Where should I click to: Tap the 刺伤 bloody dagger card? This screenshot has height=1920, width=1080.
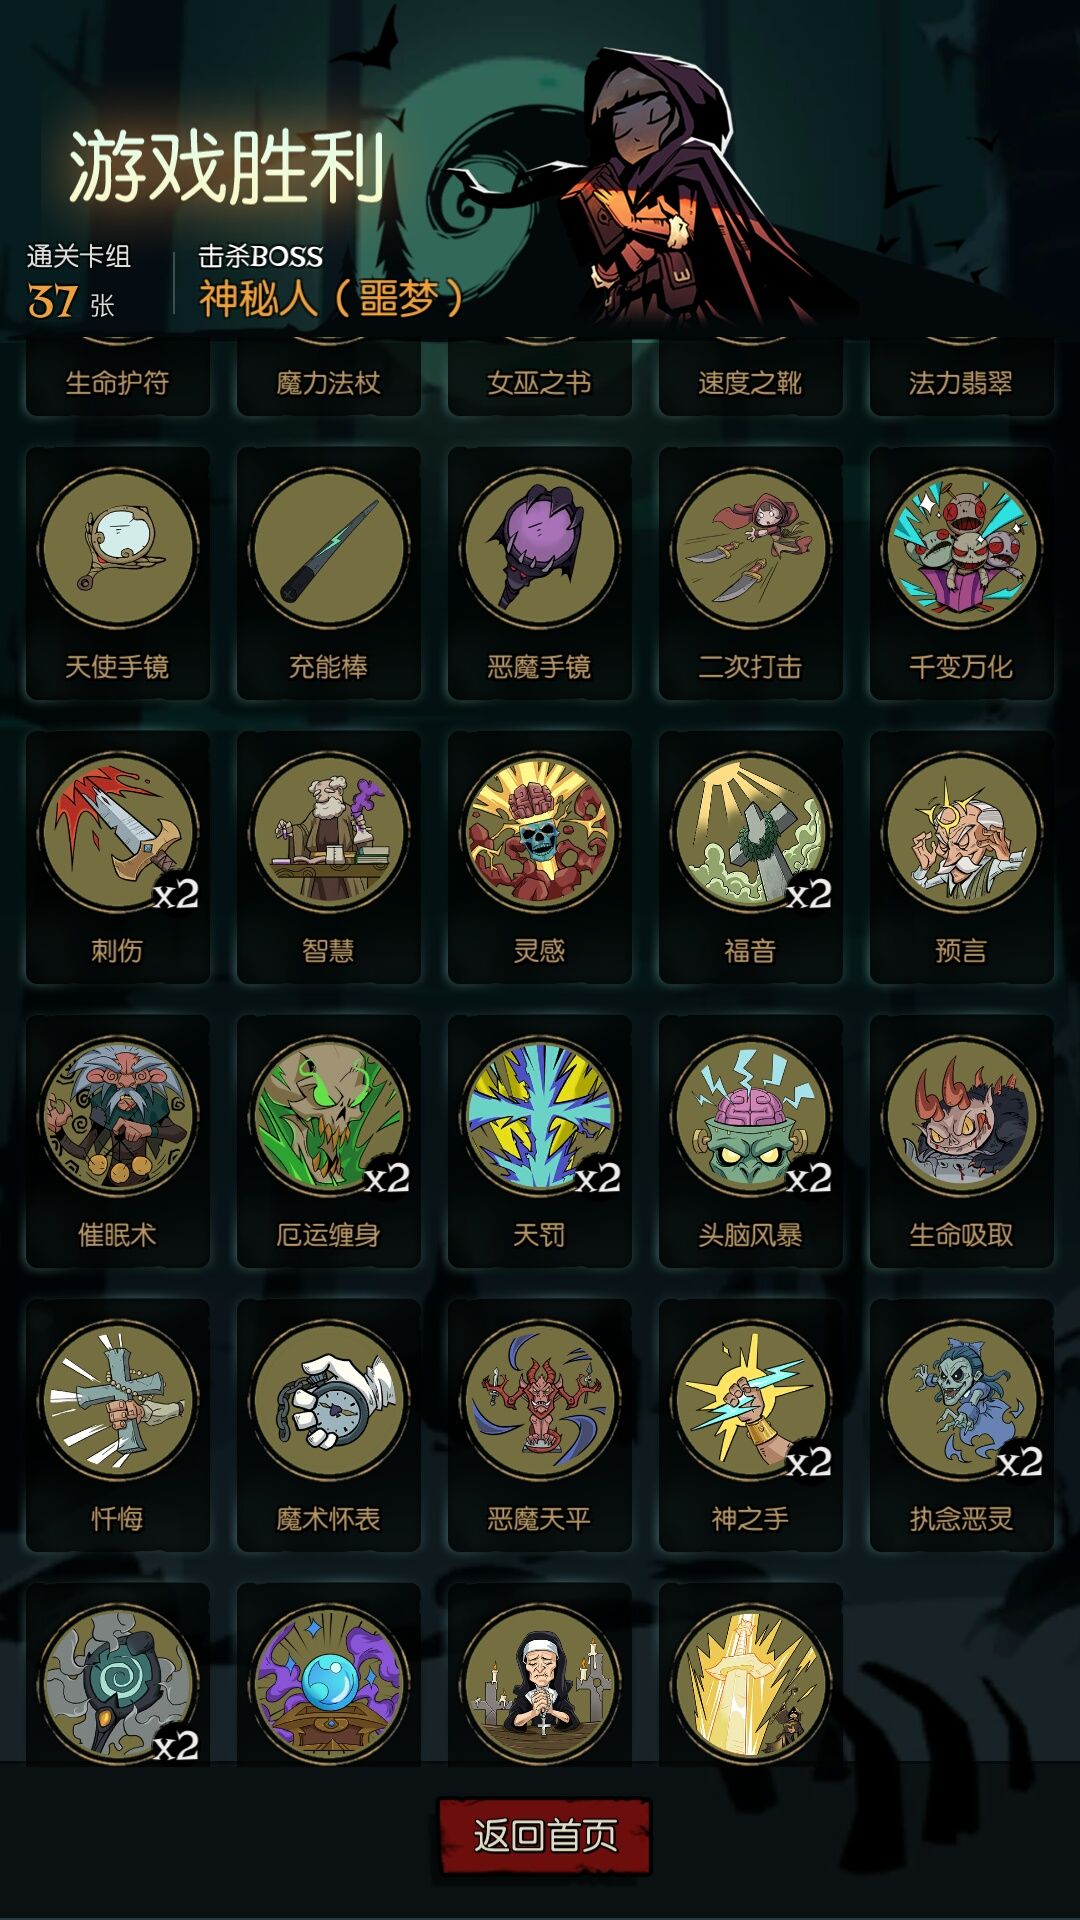tap(118, 857)
